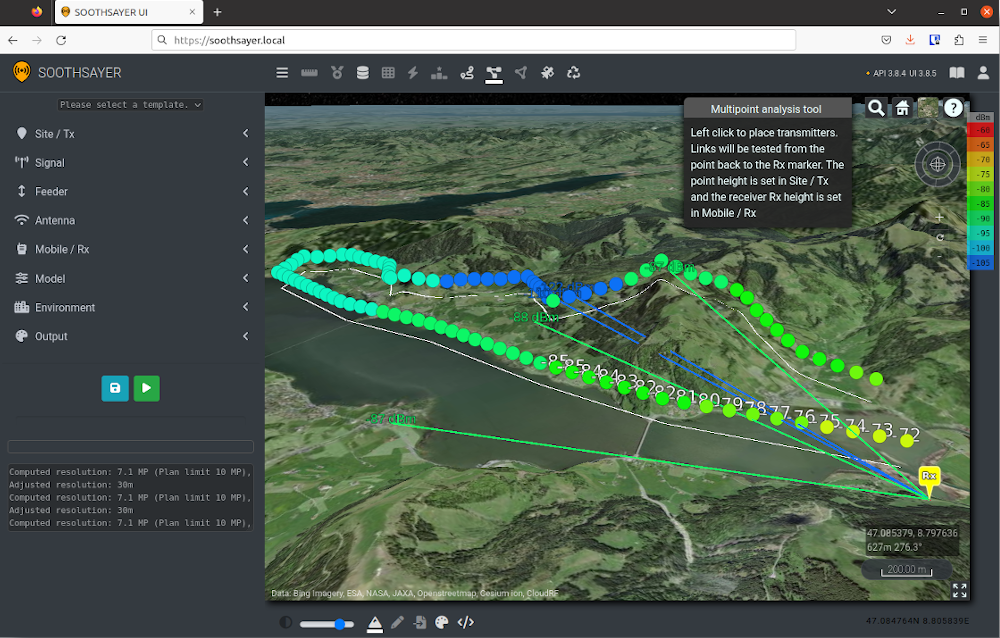Image resolution: width=1000 pixels, height=638 pixels.
Task: Click the green run calculation button
Action: click(147, 388)
